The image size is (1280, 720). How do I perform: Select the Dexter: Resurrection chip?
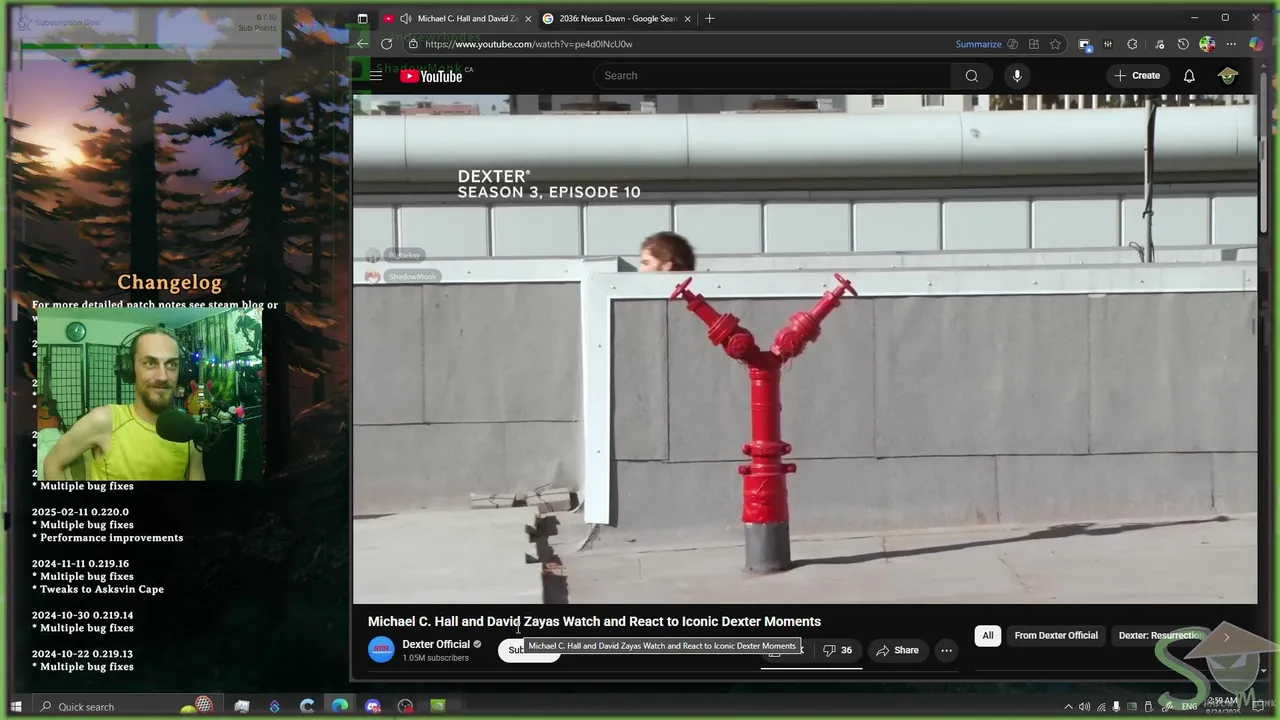click(x=1160, y=635)
